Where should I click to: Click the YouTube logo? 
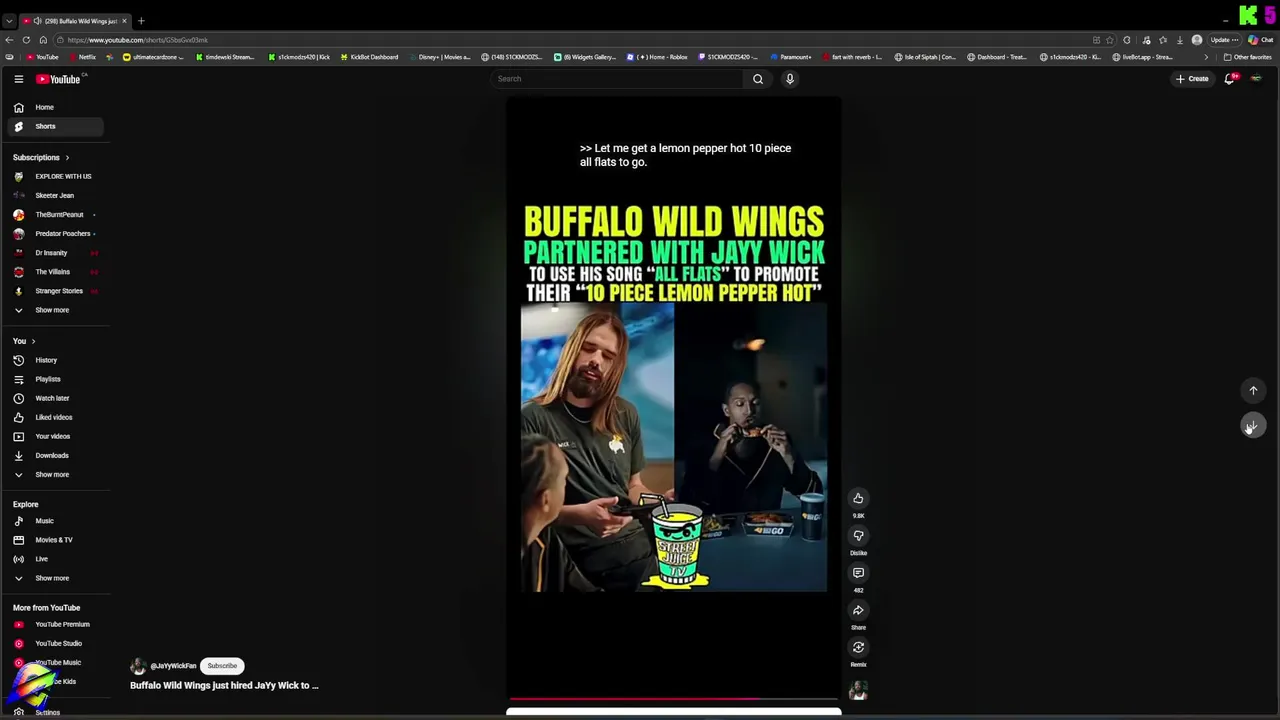point(58,79)
